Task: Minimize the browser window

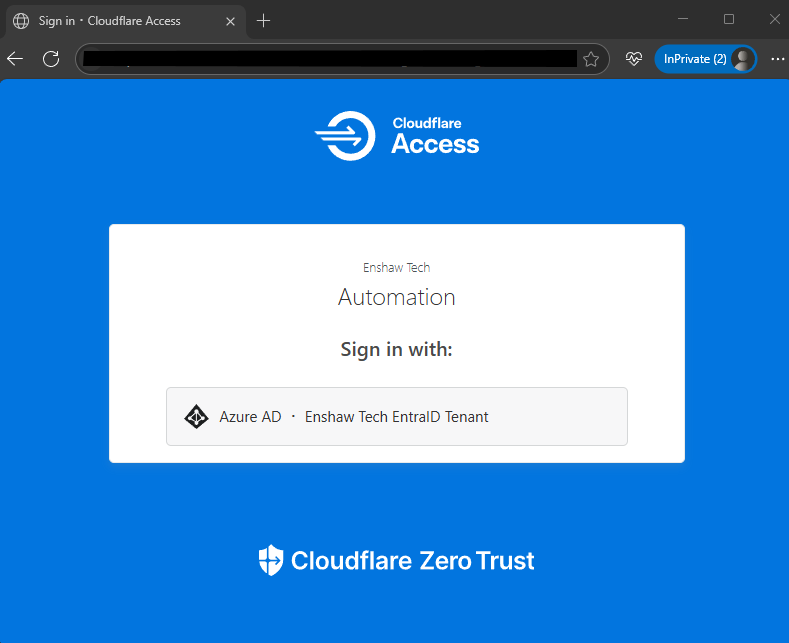Action: click(683, 19)
